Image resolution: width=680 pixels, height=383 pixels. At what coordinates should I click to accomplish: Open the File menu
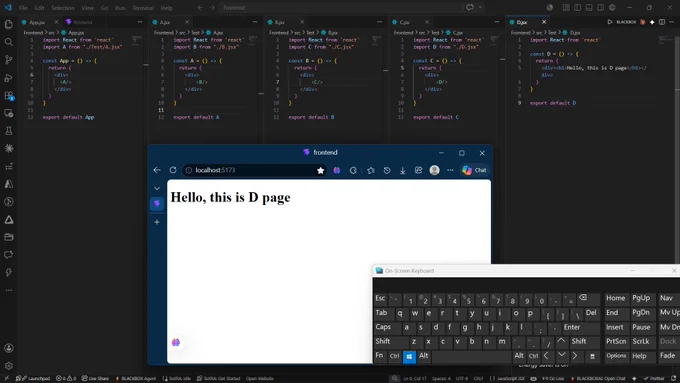[x=23, y=8]
